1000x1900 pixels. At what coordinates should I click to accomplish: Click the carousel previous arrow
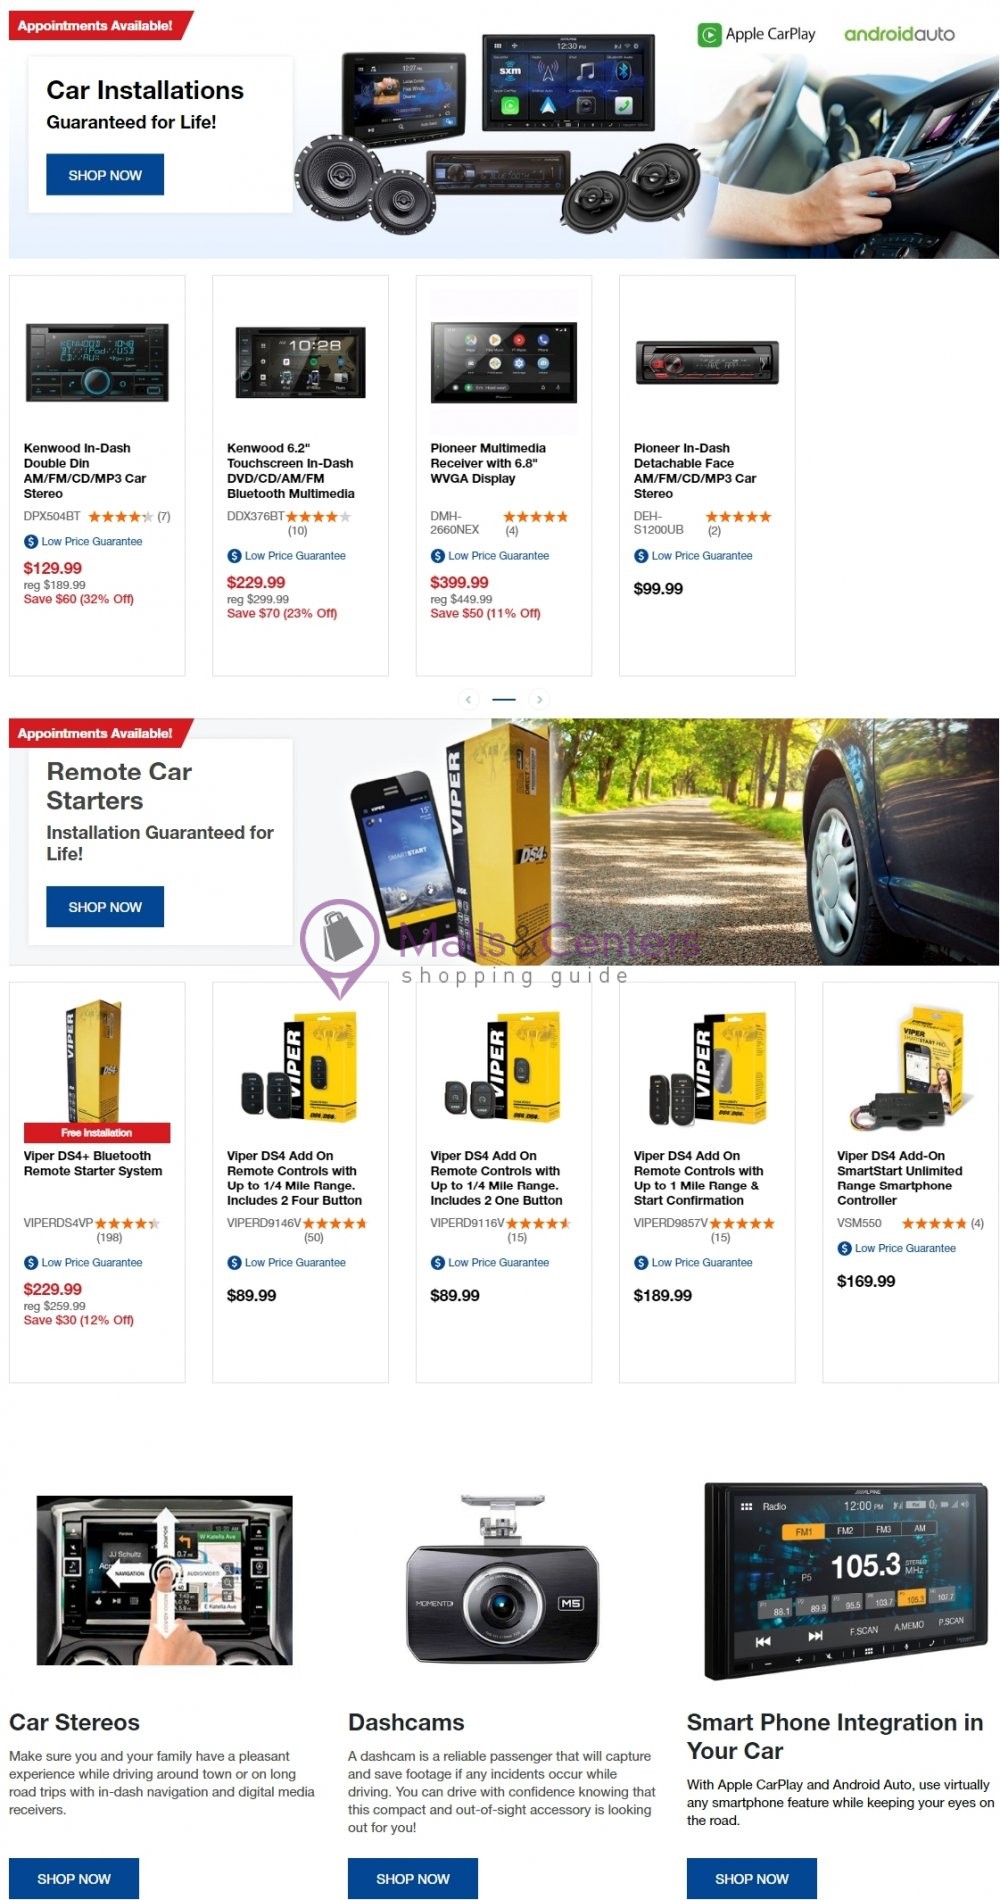[468, 699]
